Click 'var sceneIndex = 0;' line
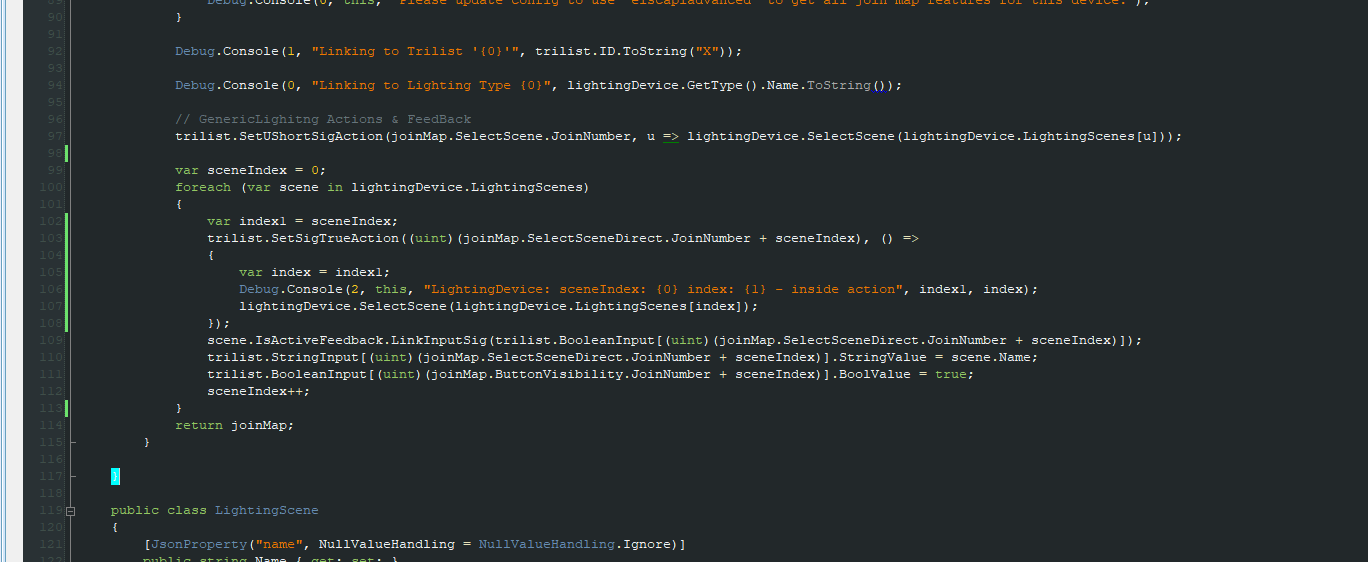The height and width of the screenshot is (562, 1368). coord(251,170)
